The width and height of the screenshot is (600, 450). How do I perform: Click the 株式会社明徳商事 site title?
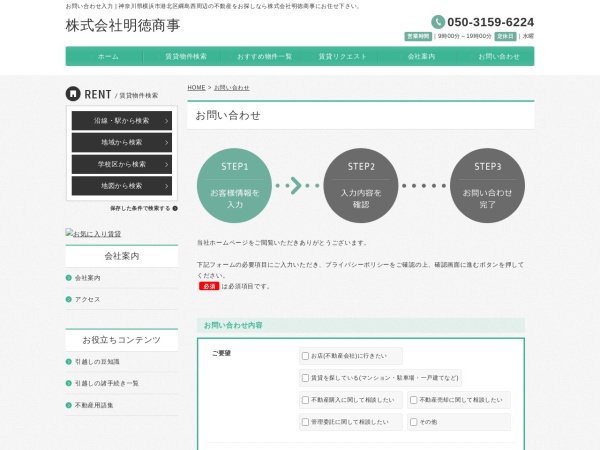[x=122, y=26]
